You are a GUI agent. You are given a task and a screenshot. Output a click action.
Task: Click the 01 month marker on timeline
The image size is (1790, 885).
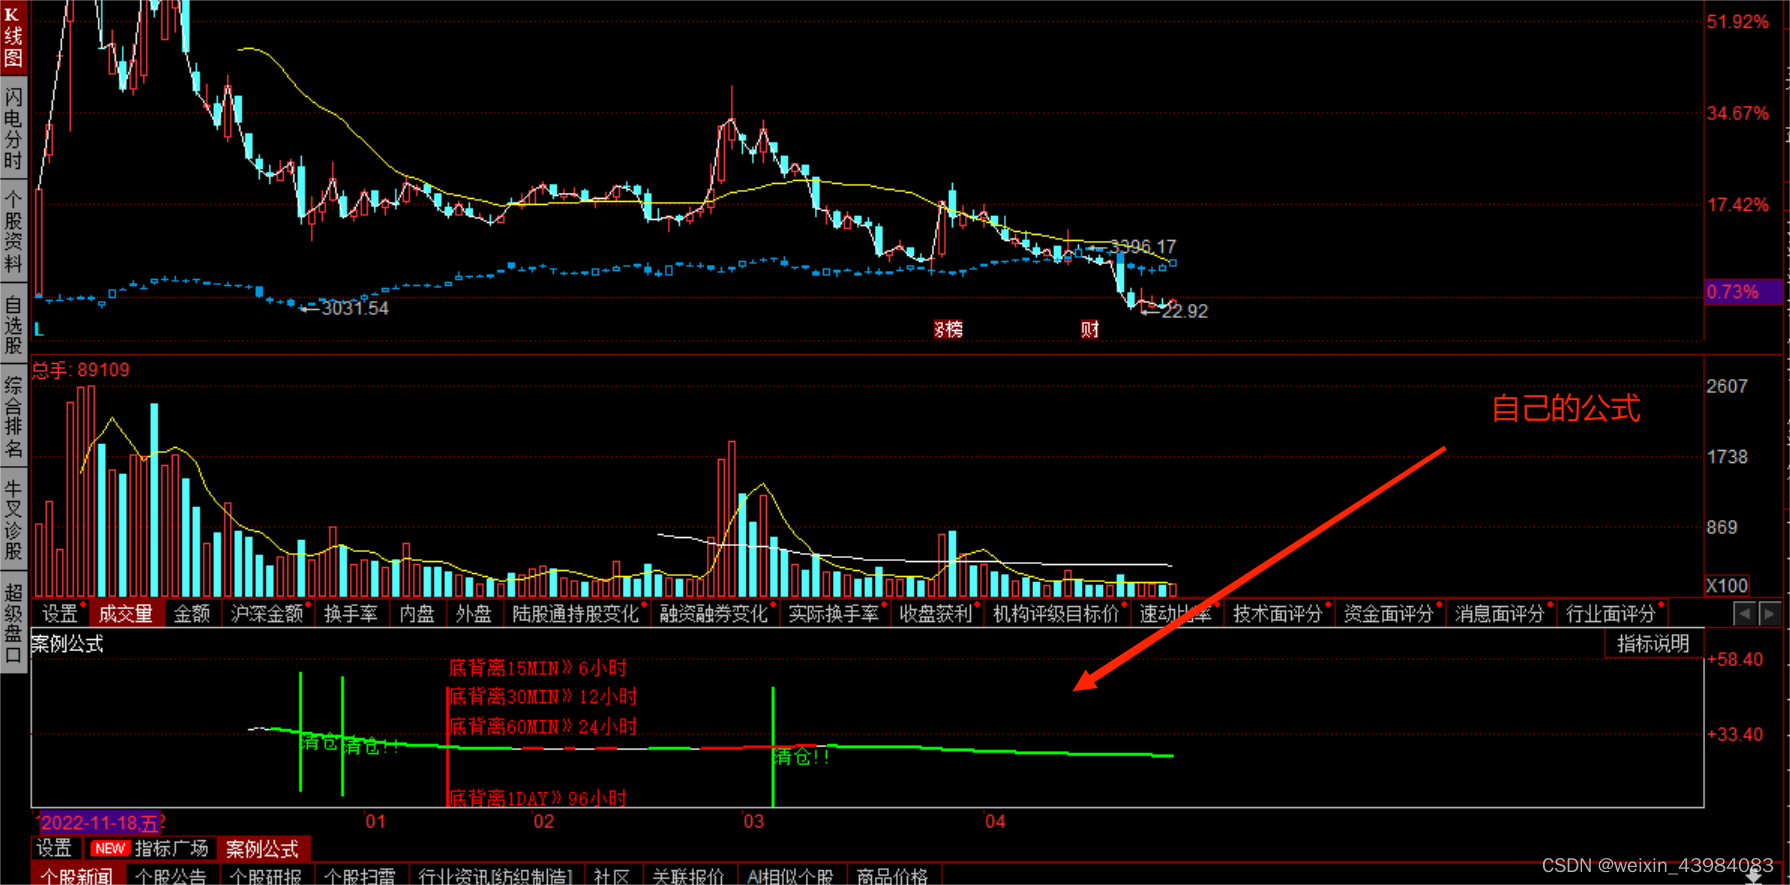click(375, 822)
